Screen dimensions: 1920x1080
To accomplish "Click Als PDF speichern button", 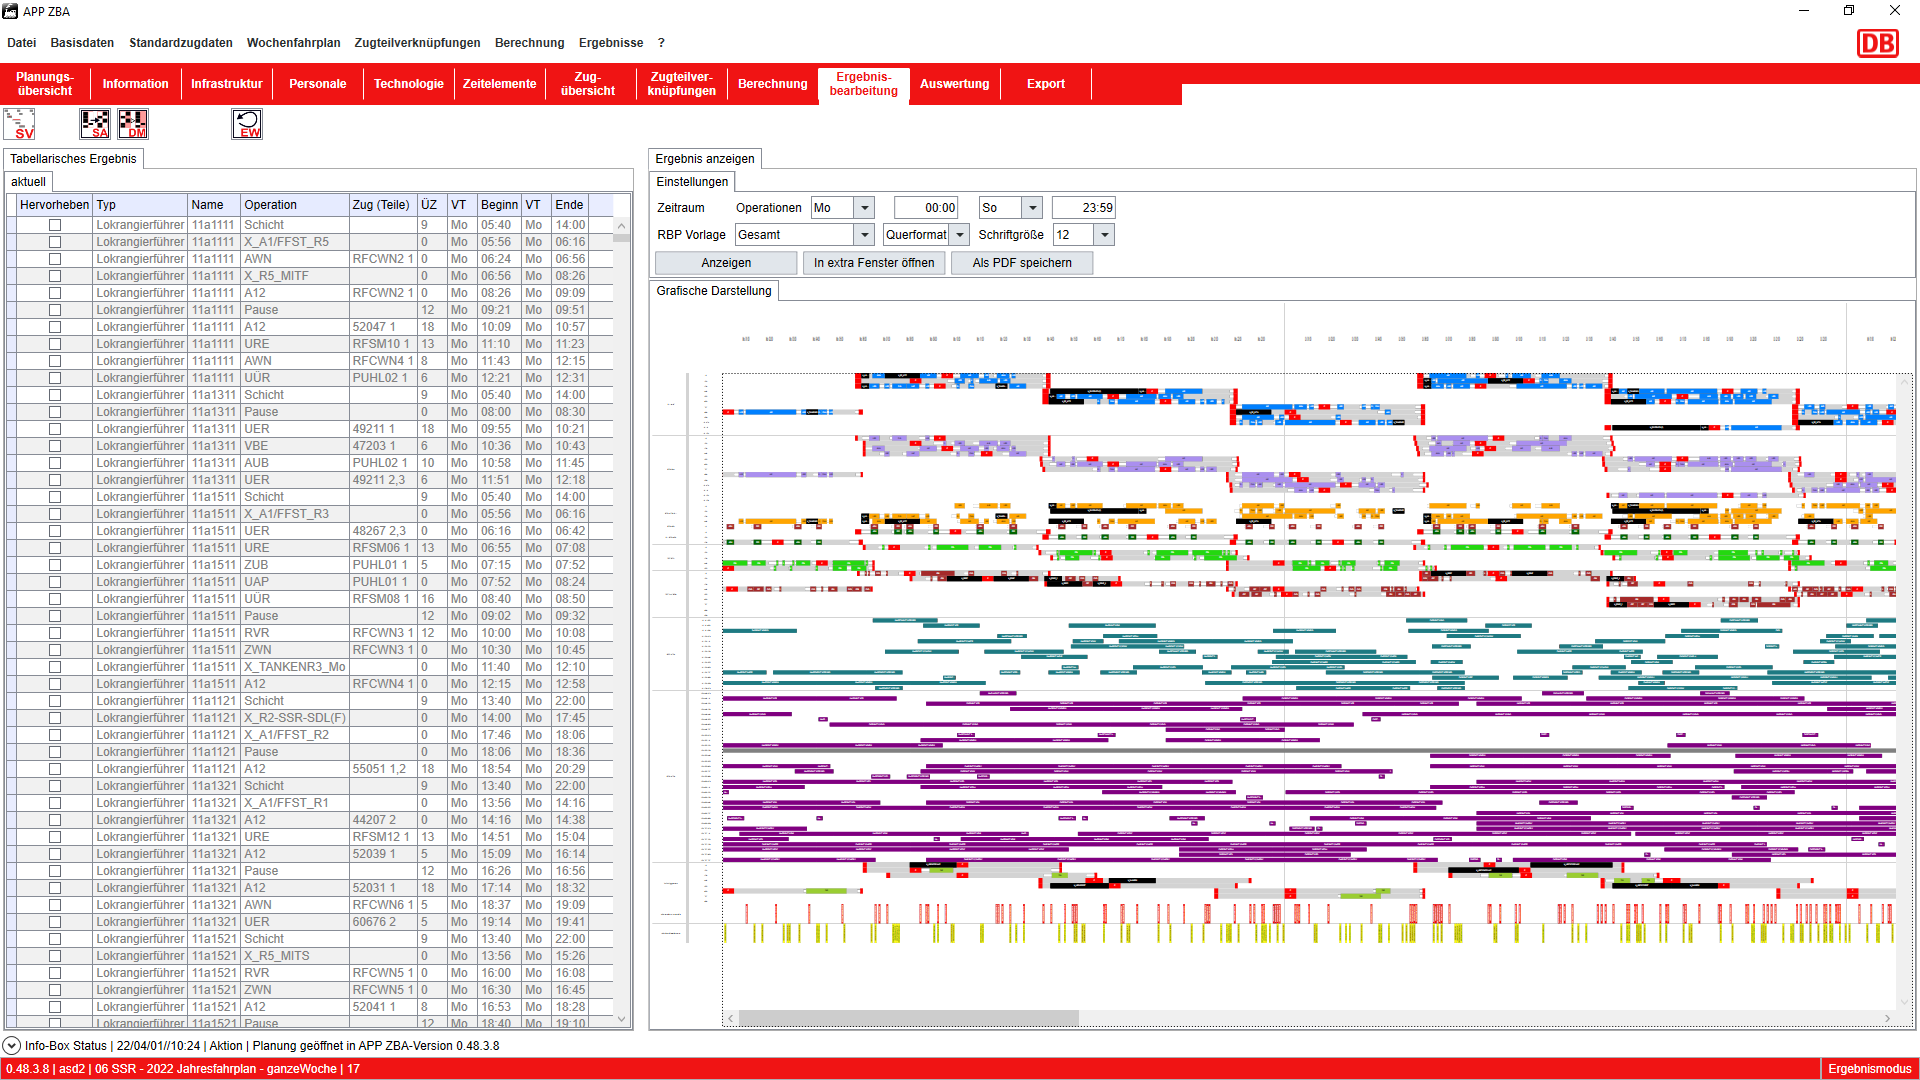I will click(1021, 263).
